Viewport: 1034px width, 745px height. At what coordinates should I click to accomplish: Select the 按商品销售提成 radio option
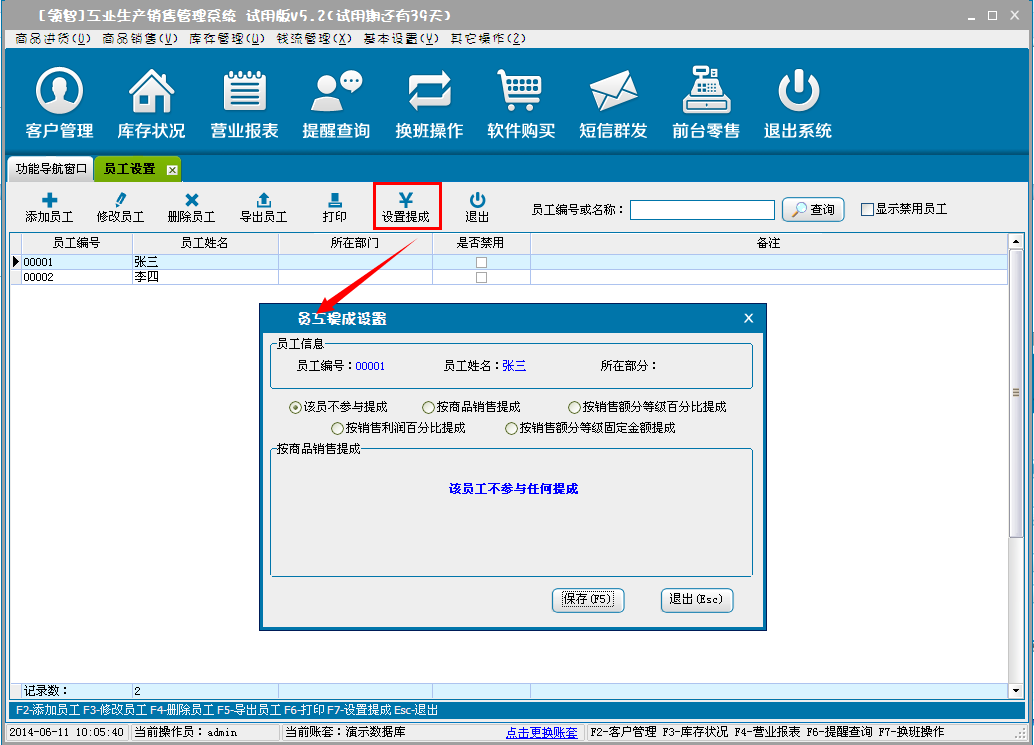pos(429,408)
